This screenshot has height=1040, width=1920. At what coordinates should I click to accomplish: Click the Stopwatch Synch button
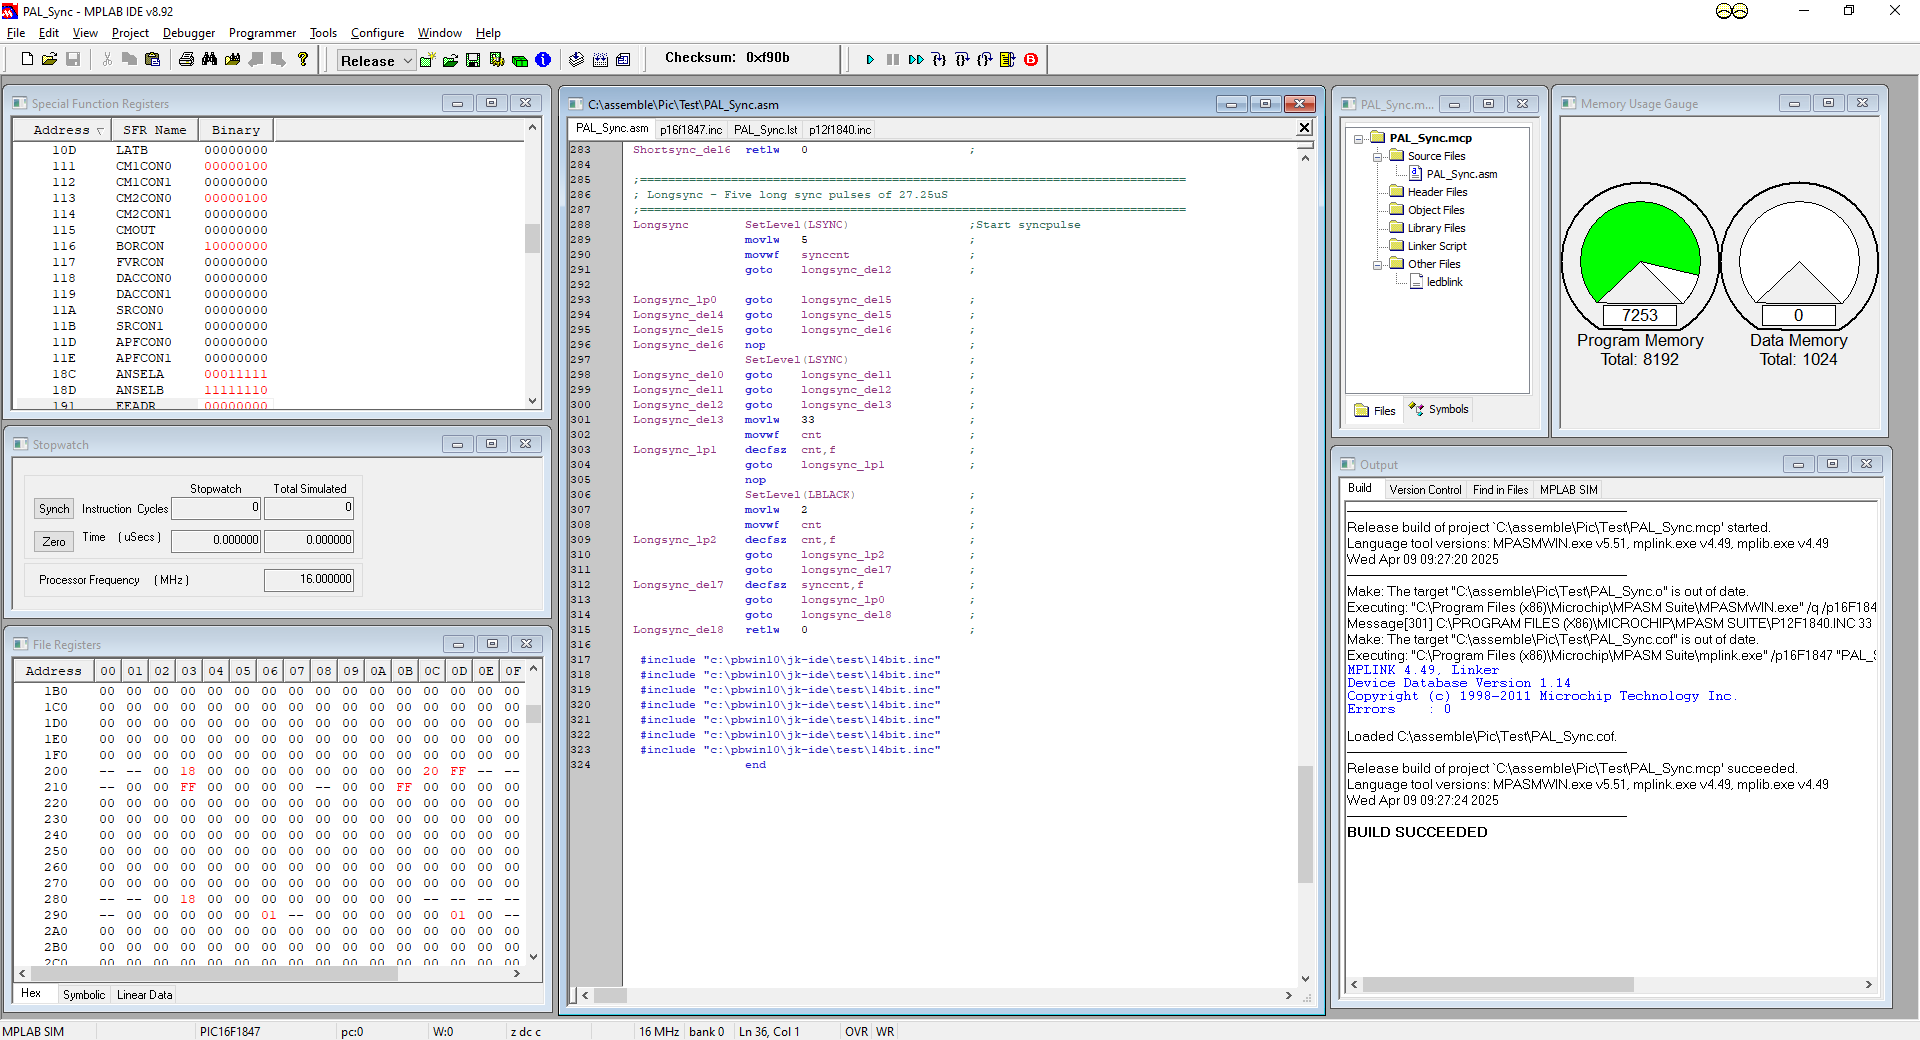pos(54,509)
